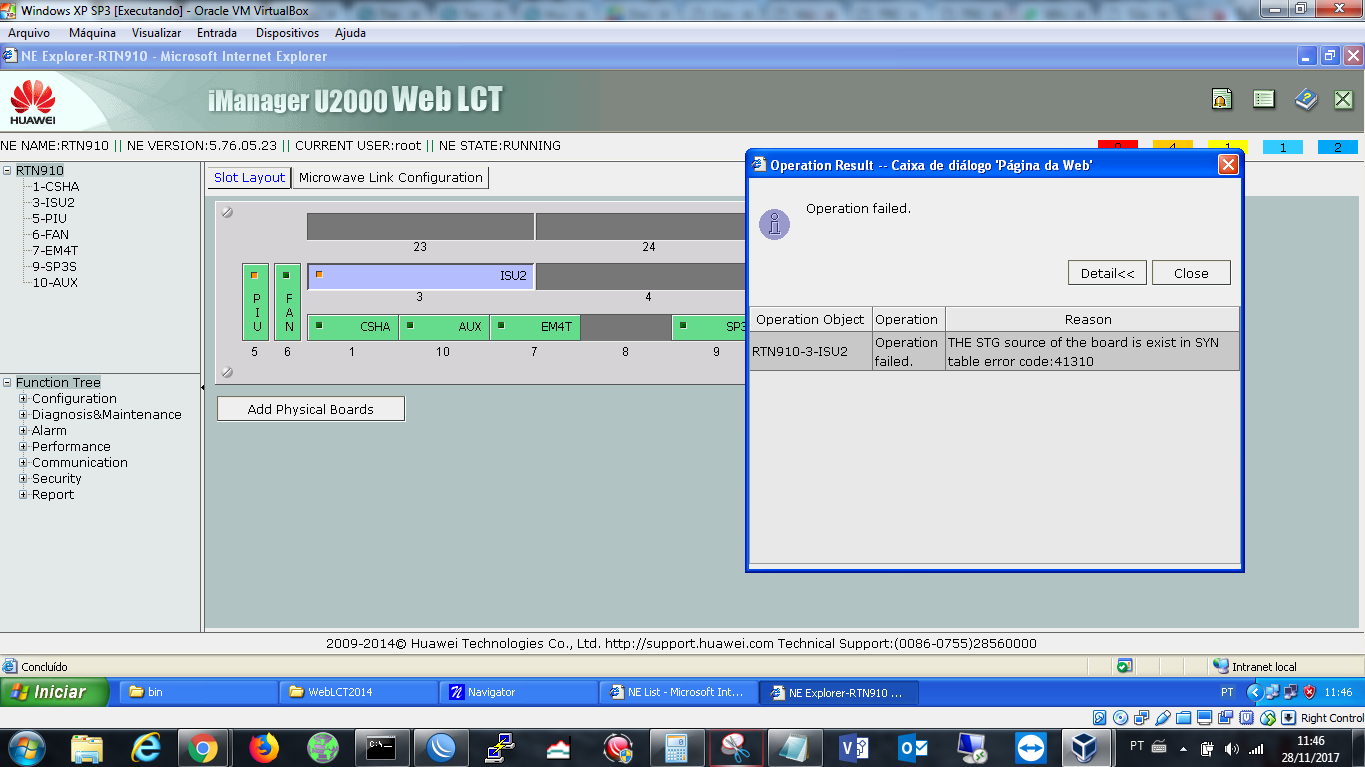Open the Máquina menu
The image size is (1365, 767).
pos(92,33)
